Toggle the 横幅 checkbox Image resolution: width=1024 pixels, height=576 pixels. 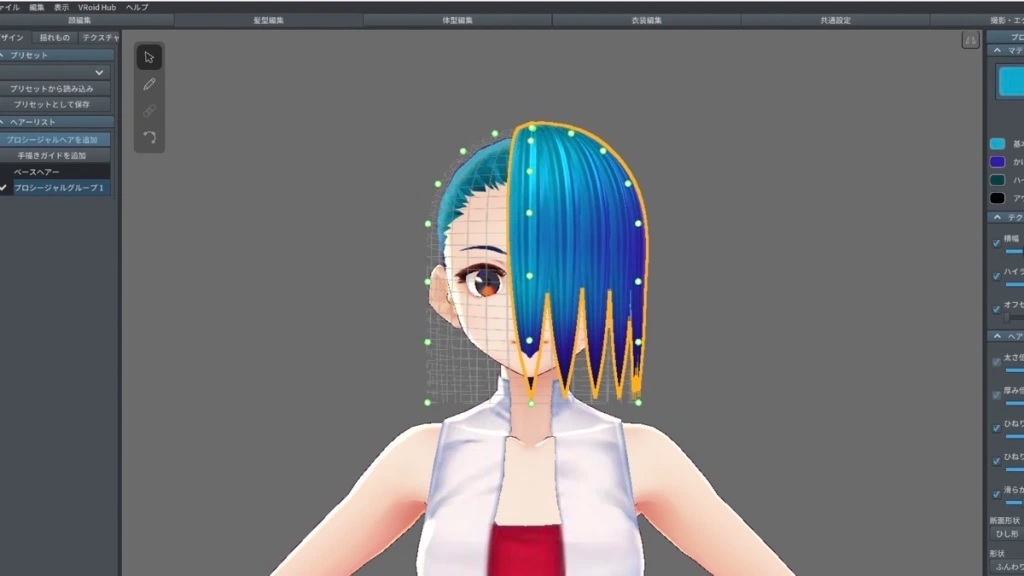[996, 242]
